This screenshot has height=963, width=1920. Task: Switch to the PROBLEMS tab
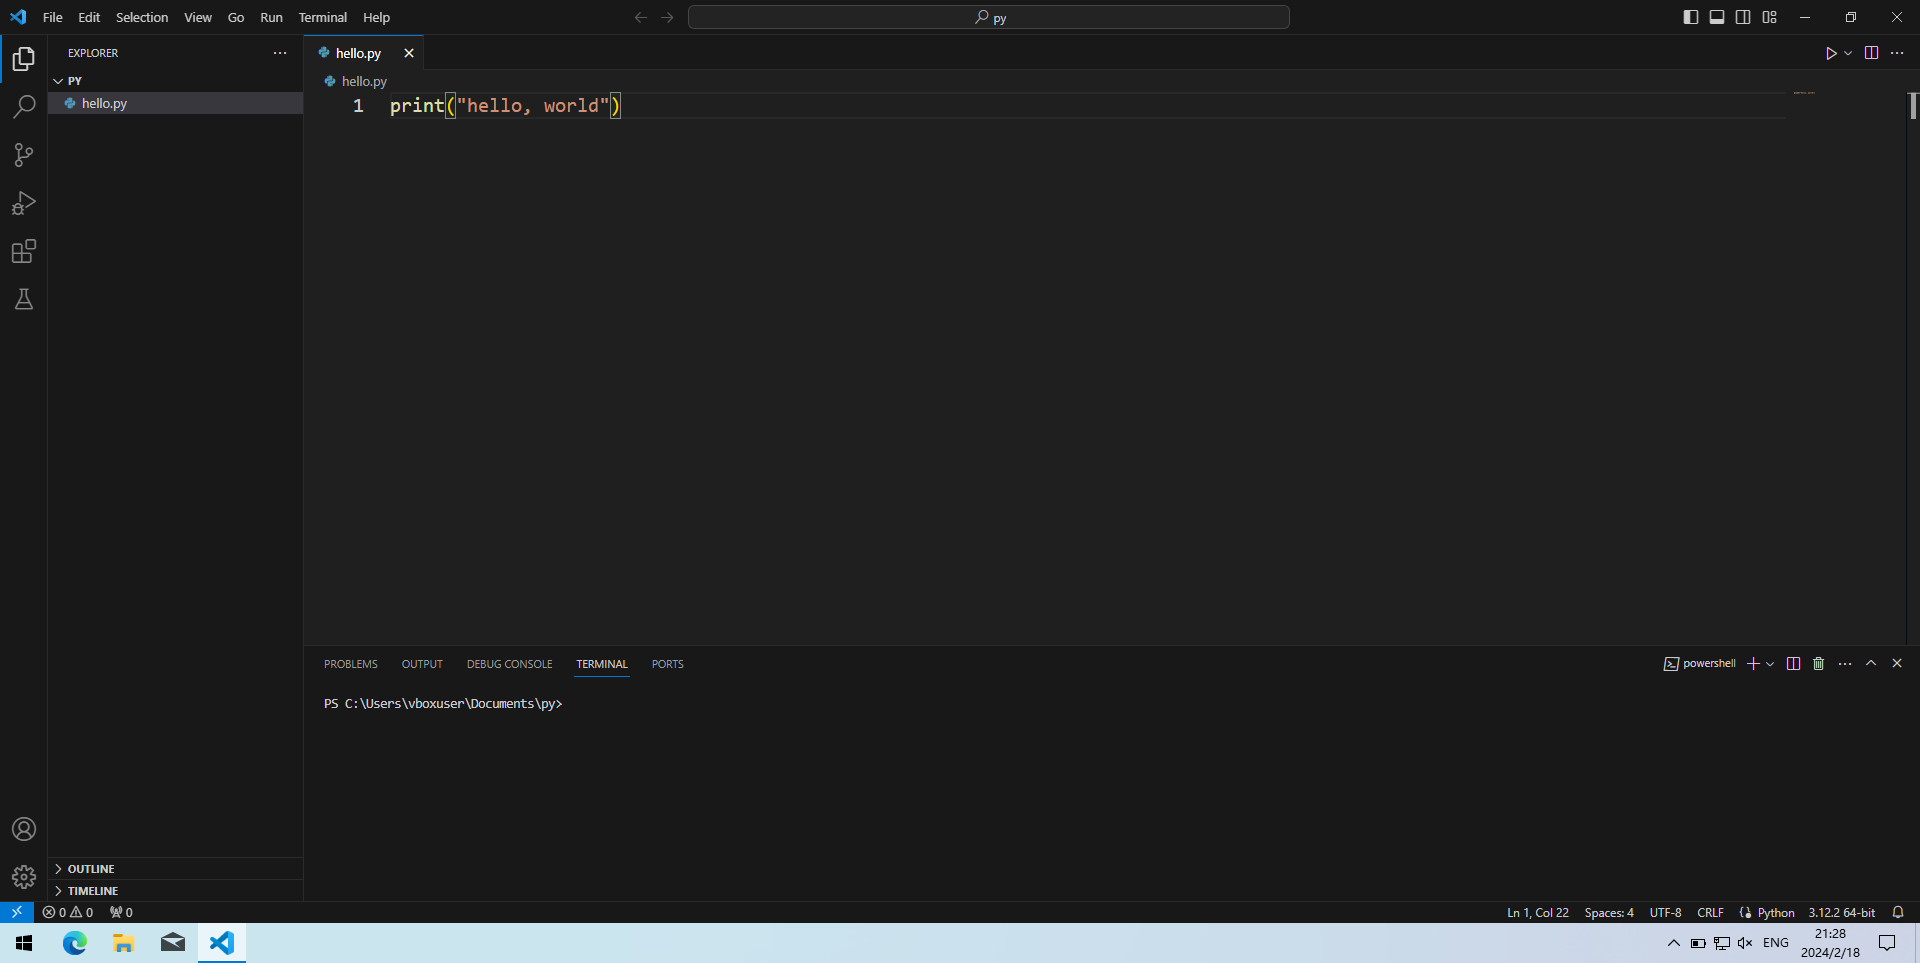[351, 664]
